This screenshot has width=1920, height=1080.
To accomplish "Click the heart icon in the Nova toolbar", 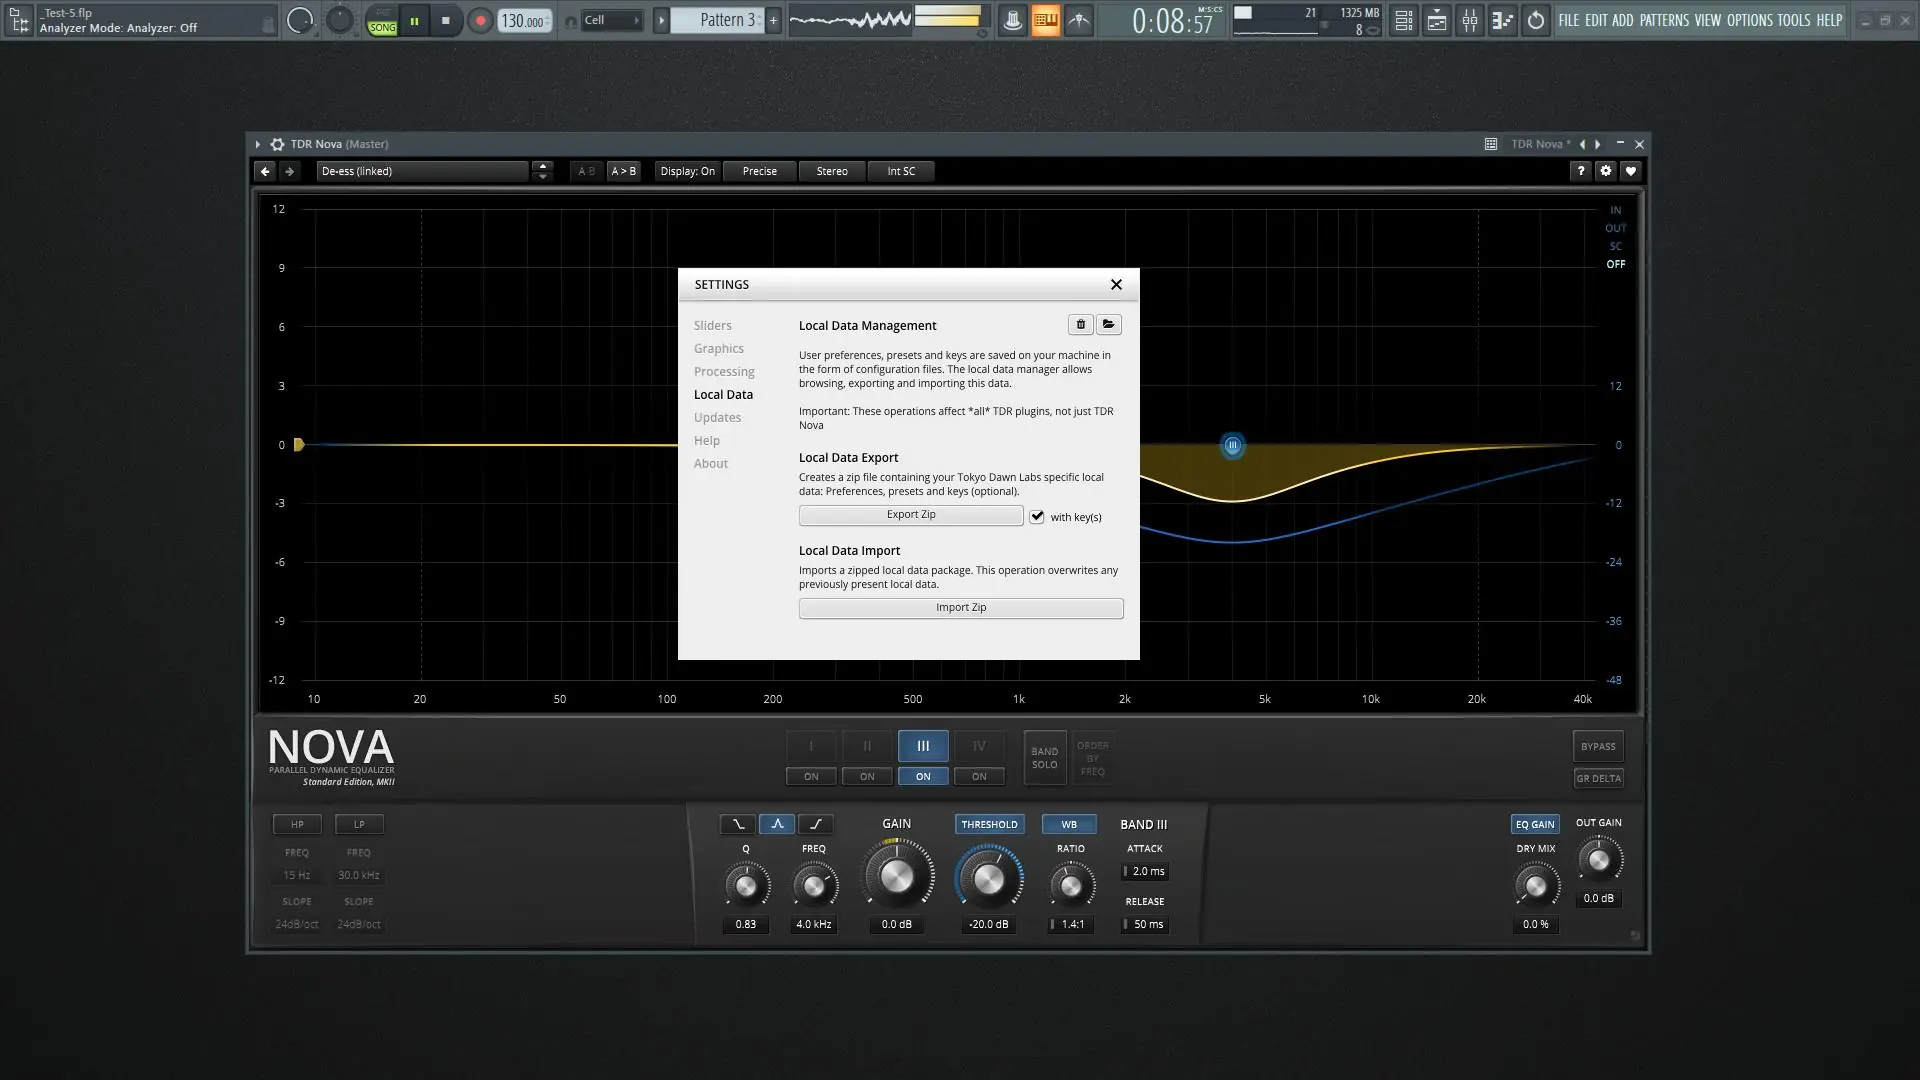I will click(x=1631, y=171).
